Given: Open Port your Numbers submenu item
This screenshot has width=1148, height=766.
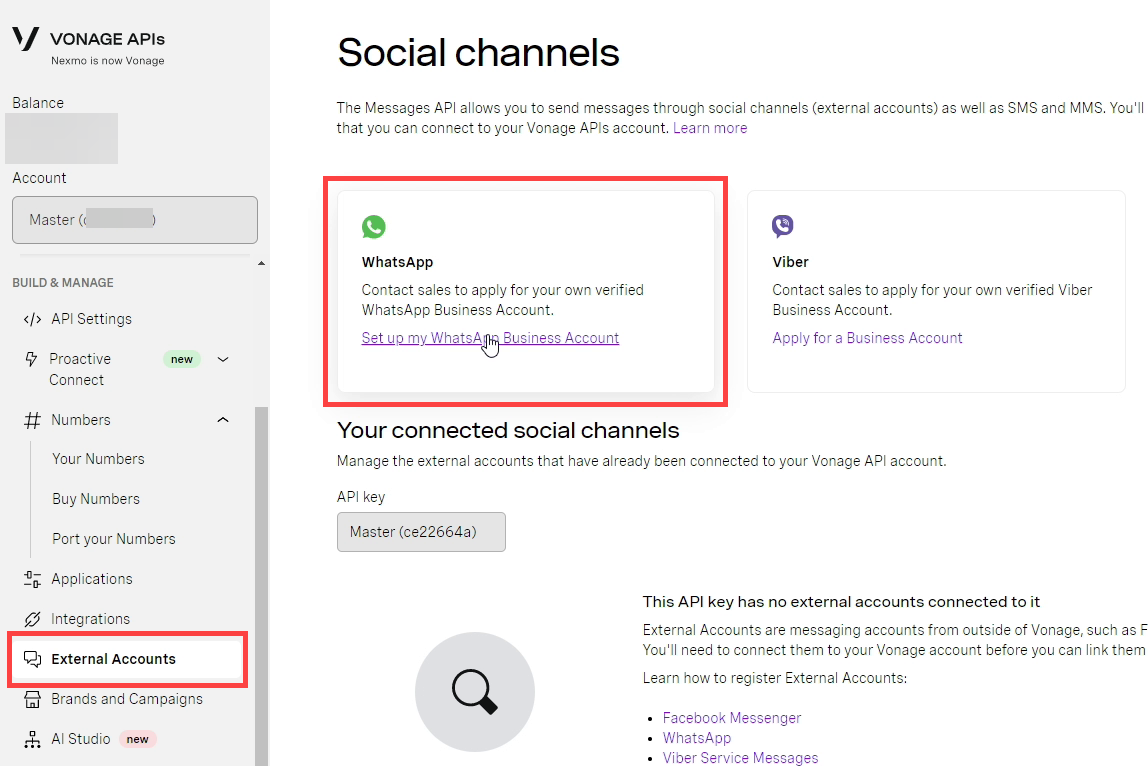Looking at the screenshot, I should pyautogui.click(x=113, y=539).
